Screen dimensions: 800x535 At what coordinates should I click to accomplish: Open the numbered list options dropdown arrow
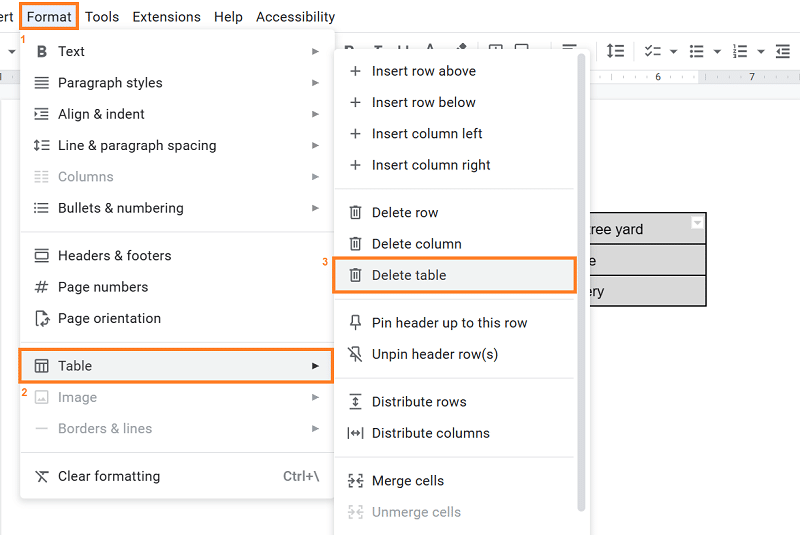tap(761, 51)
